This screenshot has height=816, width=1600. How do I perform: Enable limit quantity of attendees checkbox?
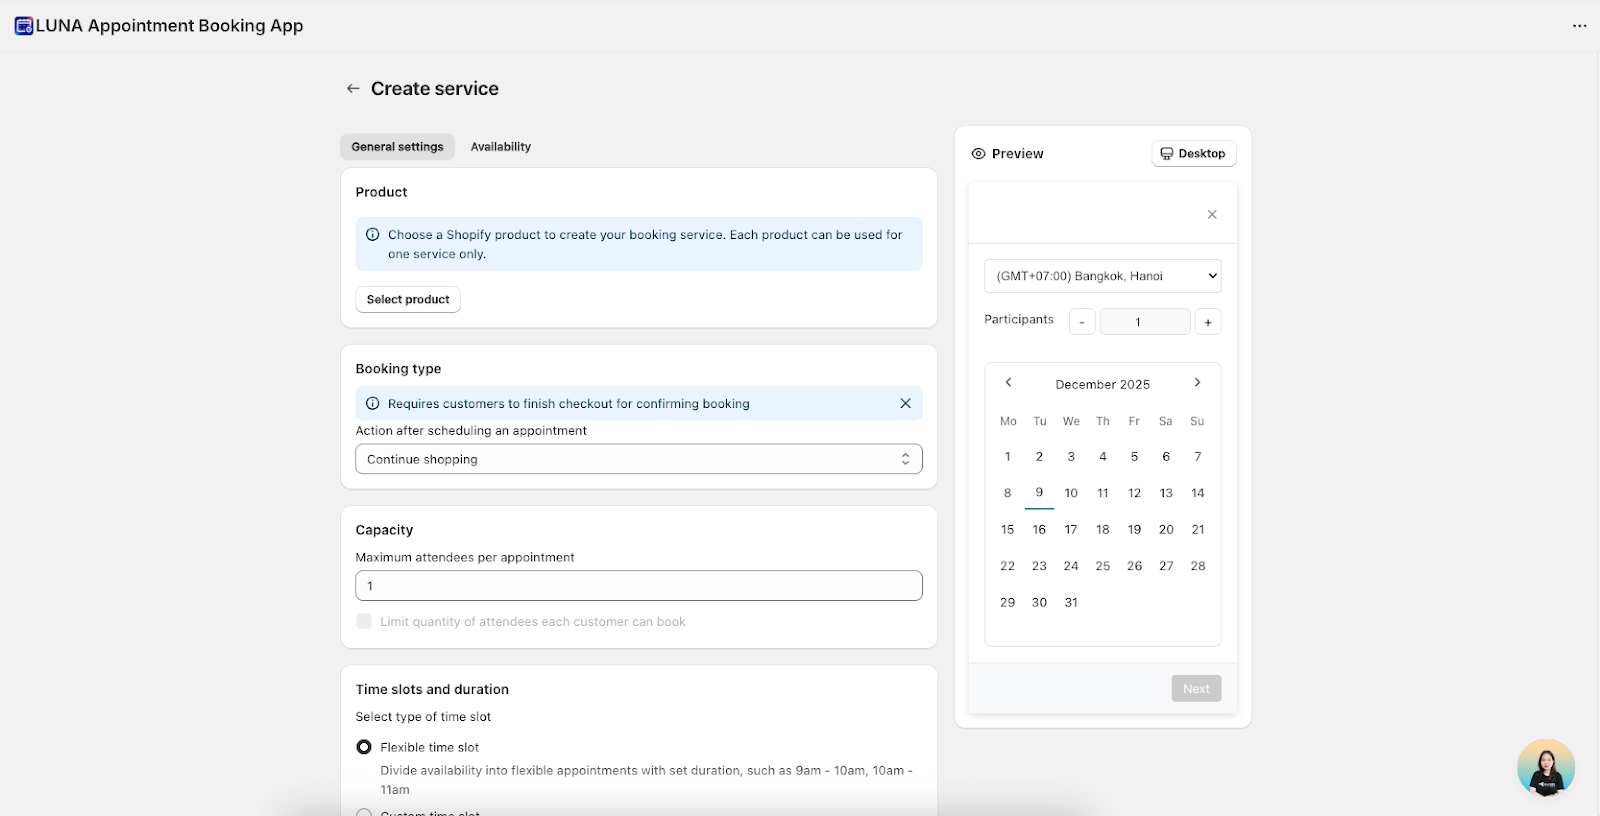click(364, 621)
